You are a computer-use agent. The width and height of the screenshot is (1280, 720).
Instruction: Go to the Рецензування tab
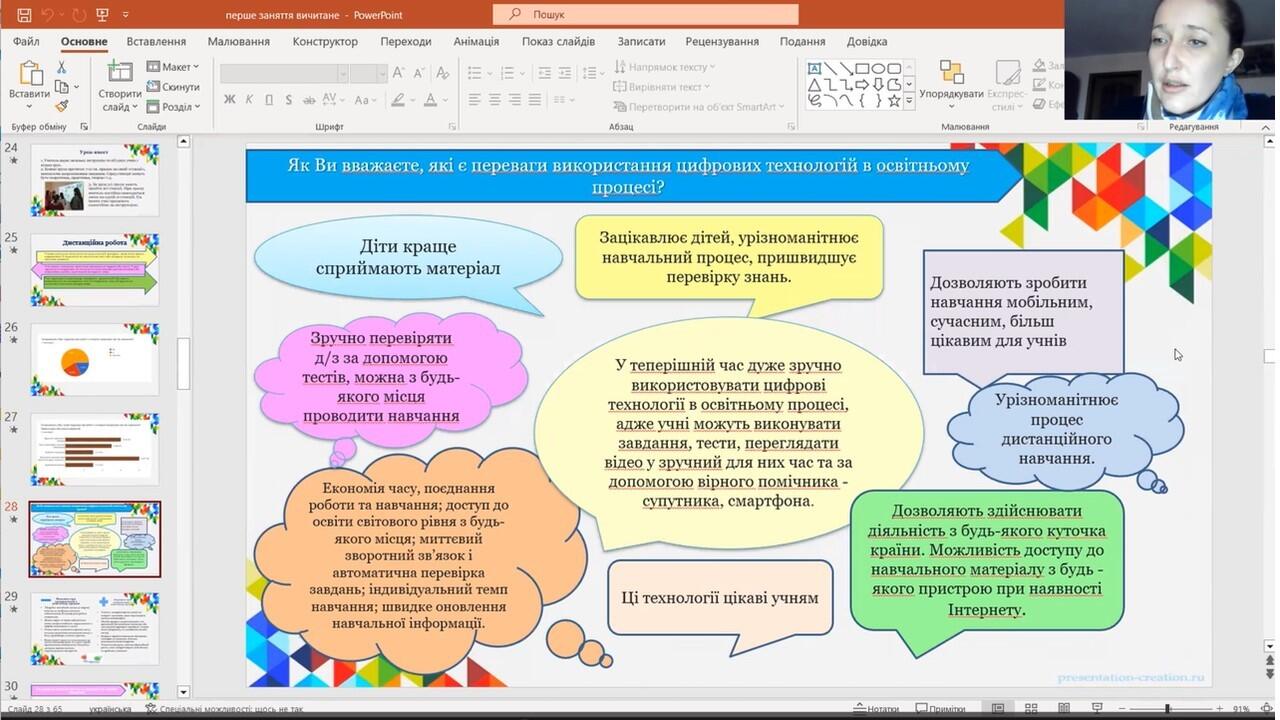coord(722,42)
